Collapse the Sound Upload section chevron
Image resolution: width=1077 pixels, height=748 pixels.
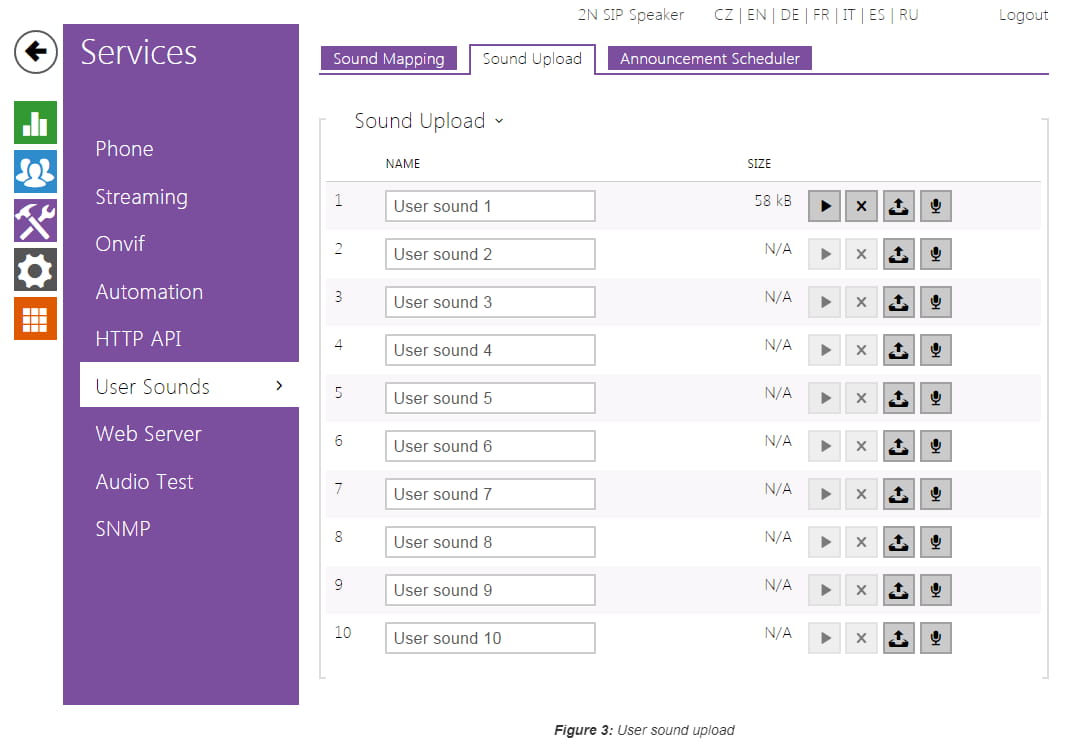[x=499, y=121]
